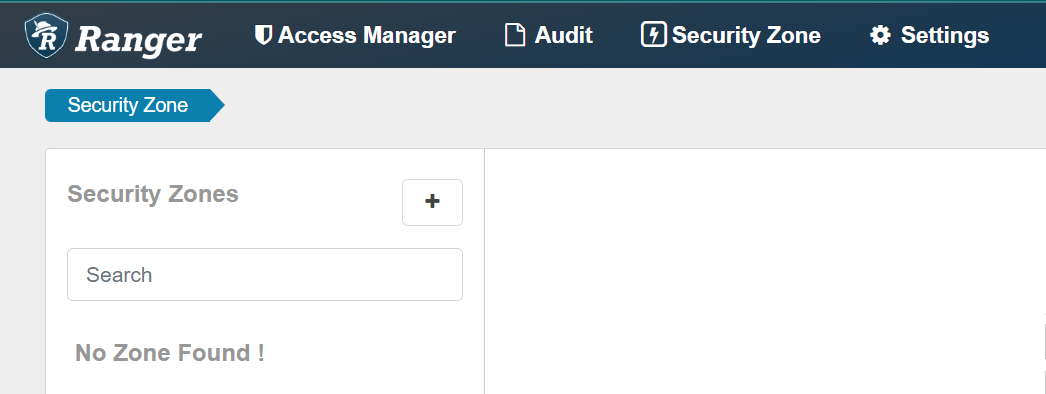Click the Security Zone breadcrumb
1046x394 pixels.
point(127,105)
